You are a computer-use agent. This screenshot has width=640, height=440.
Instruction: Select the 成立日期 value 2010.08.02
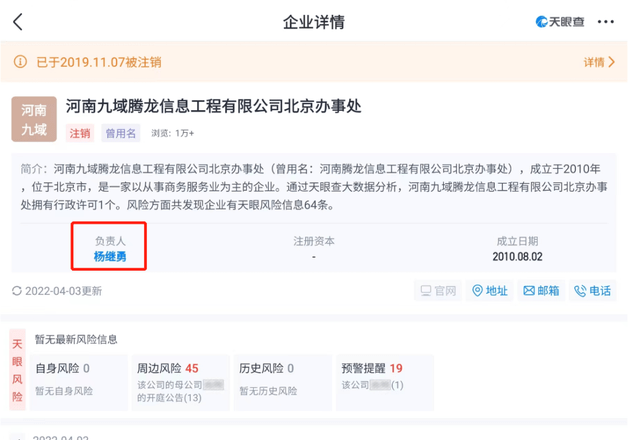coord(517,257)
